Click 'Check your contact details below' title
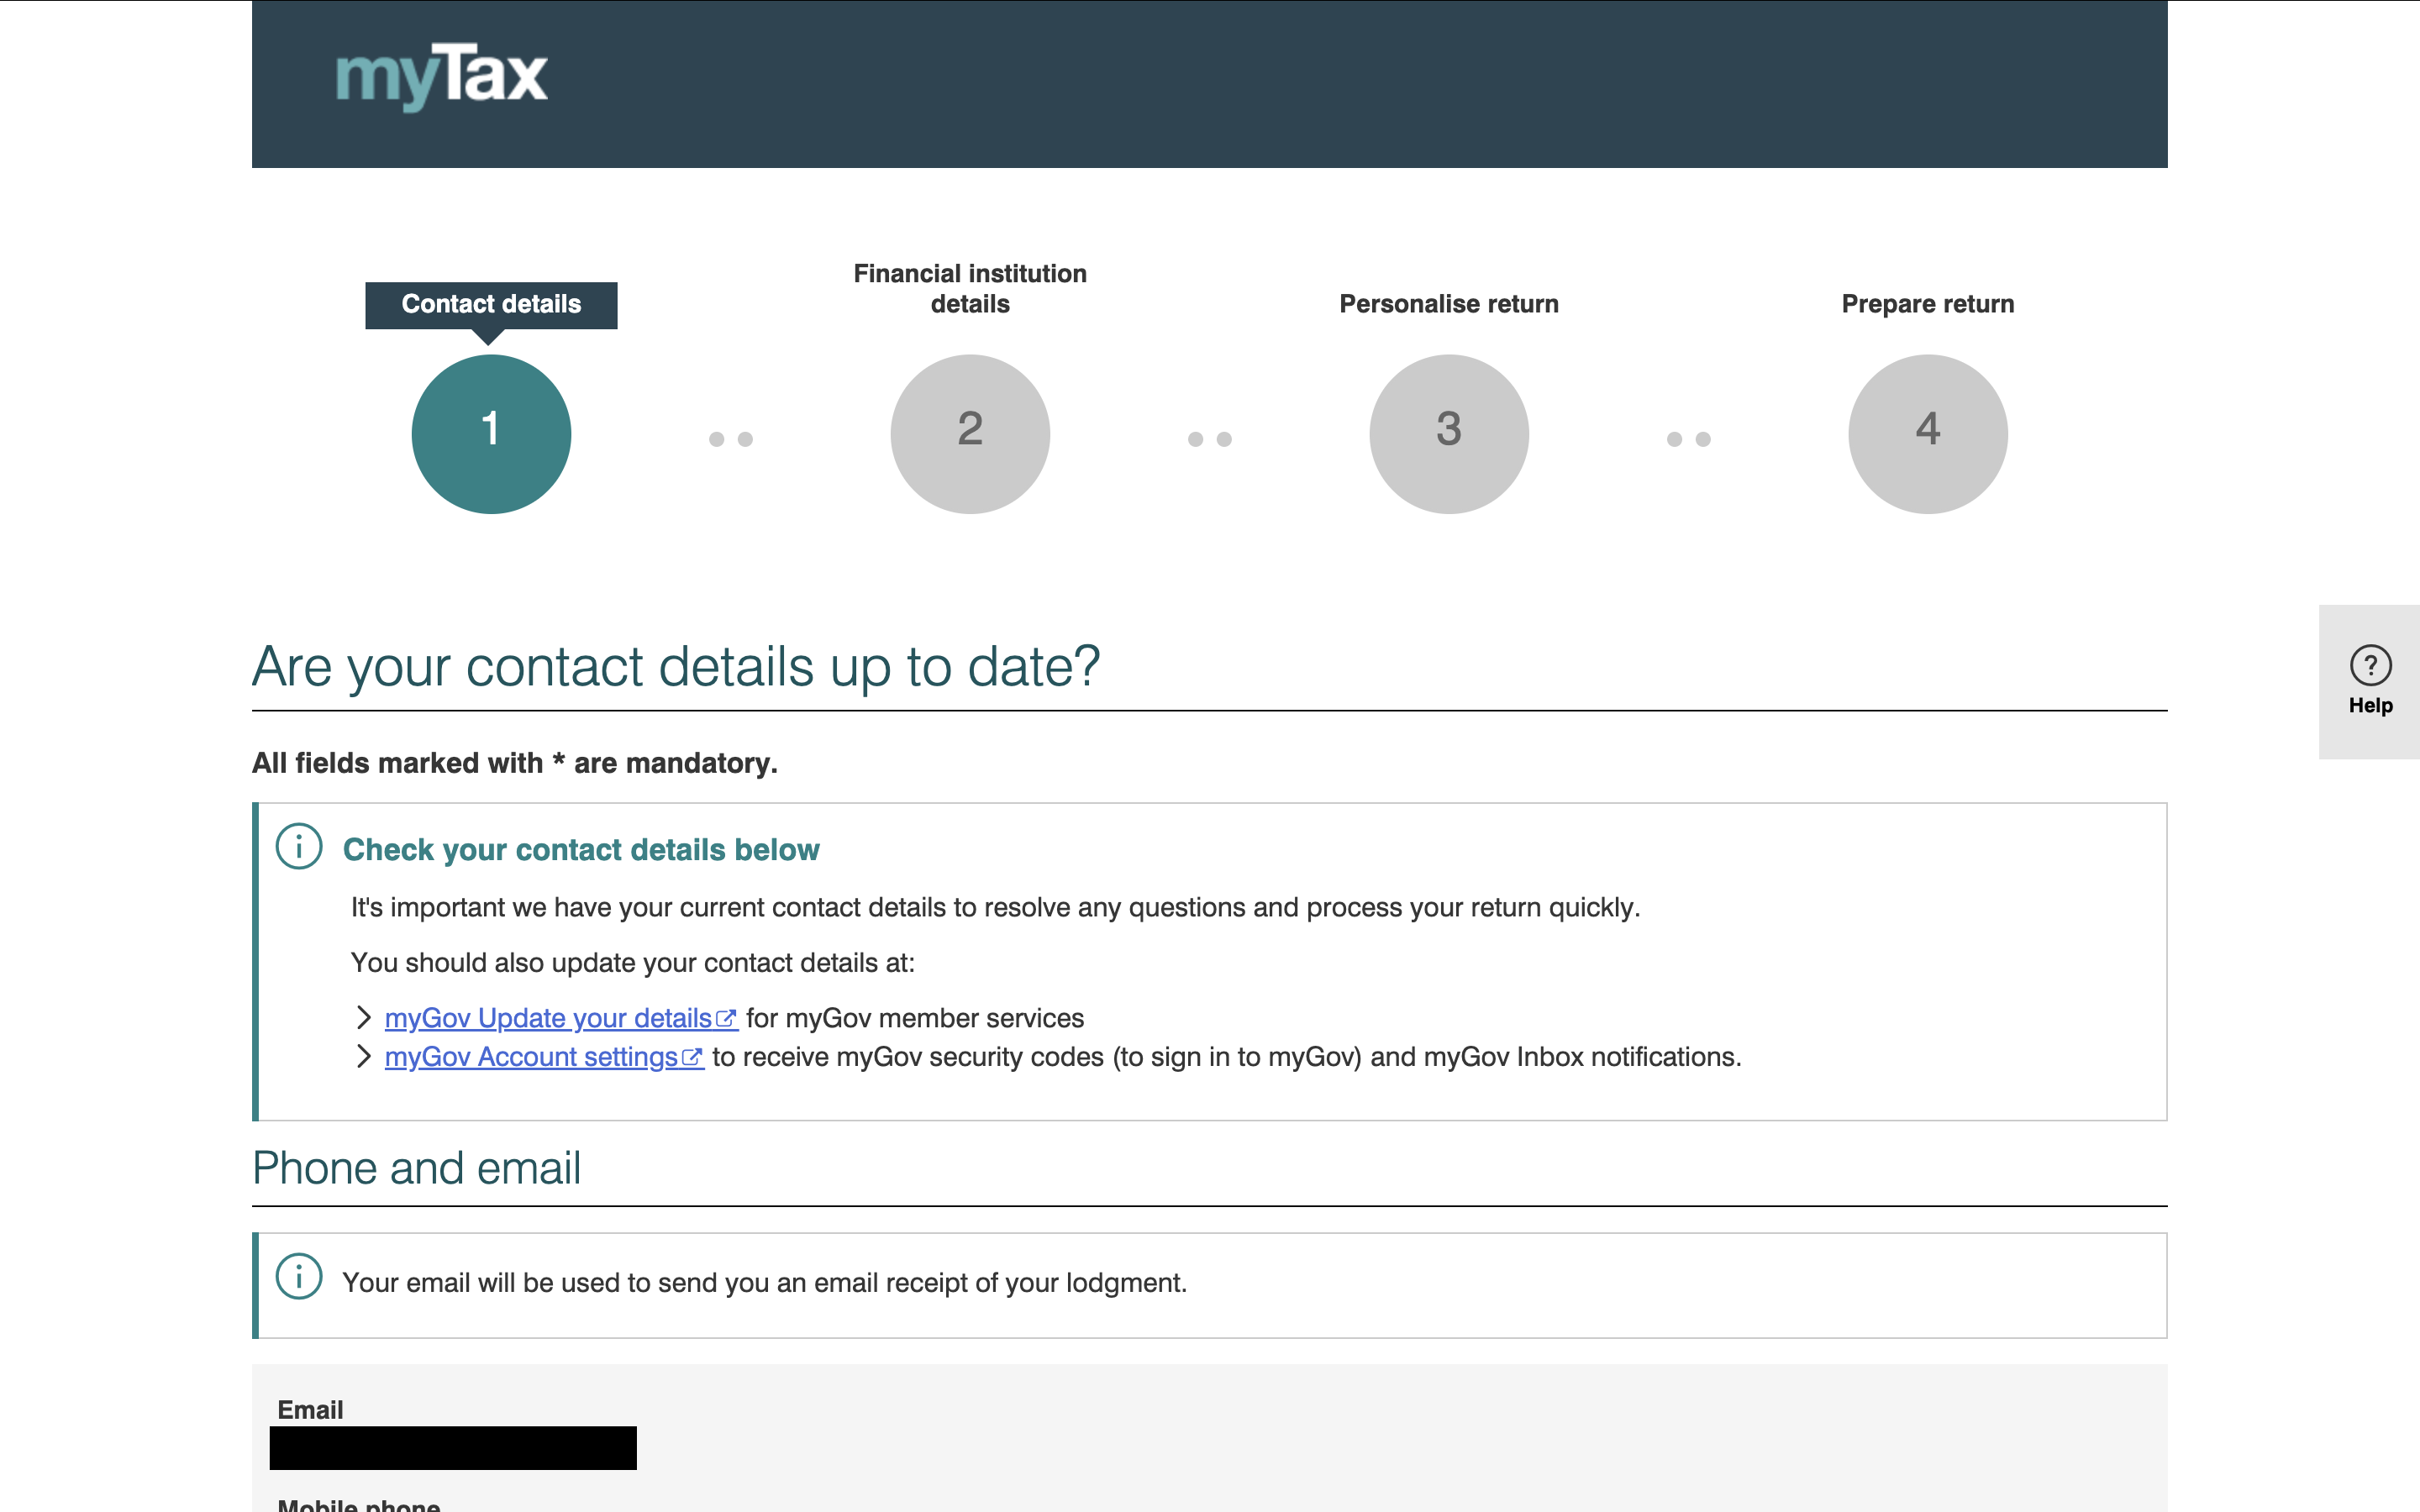 coord(581,850)
